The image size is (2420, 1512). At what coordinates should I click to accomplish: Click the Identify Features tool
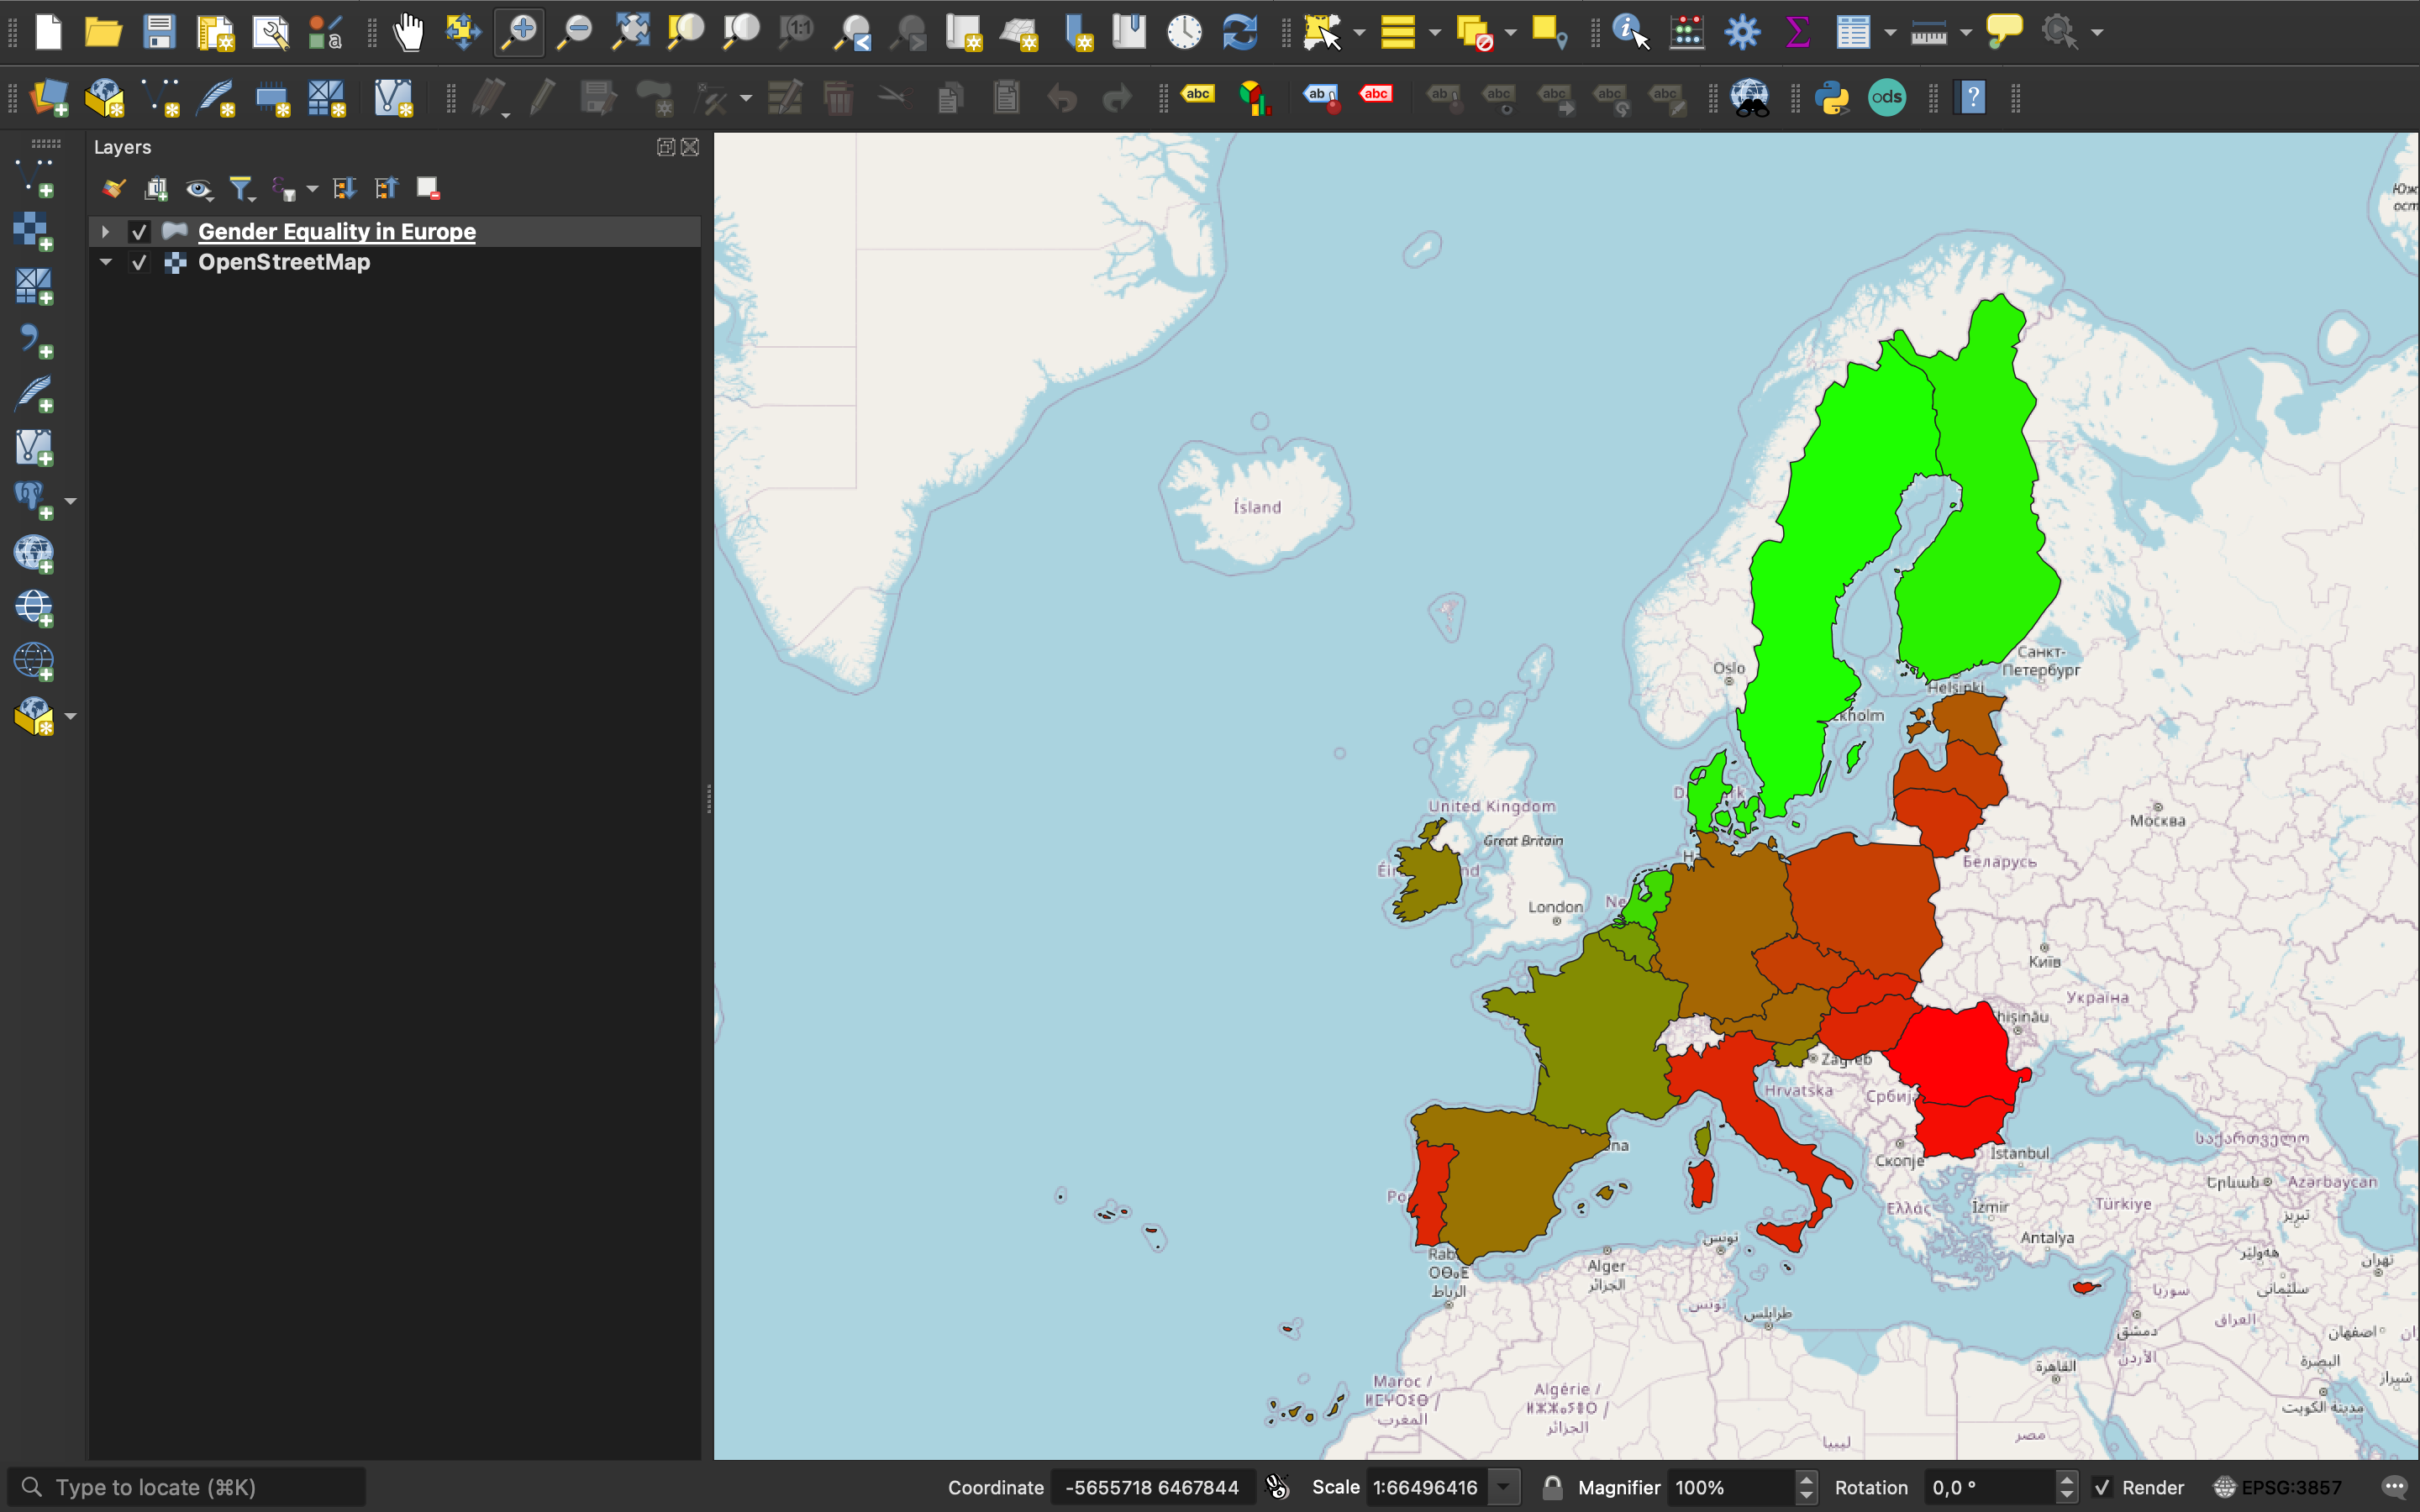(1630, 32)
